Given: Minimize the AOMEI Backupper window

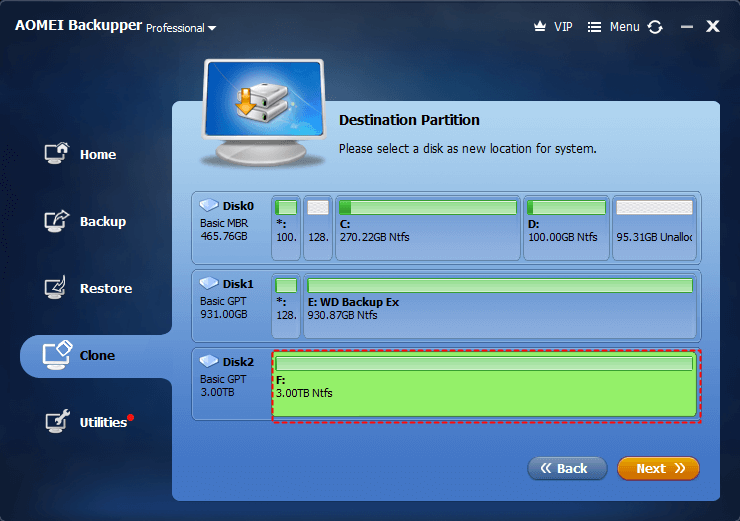Looking at the screenshot, I should [684, 27].
